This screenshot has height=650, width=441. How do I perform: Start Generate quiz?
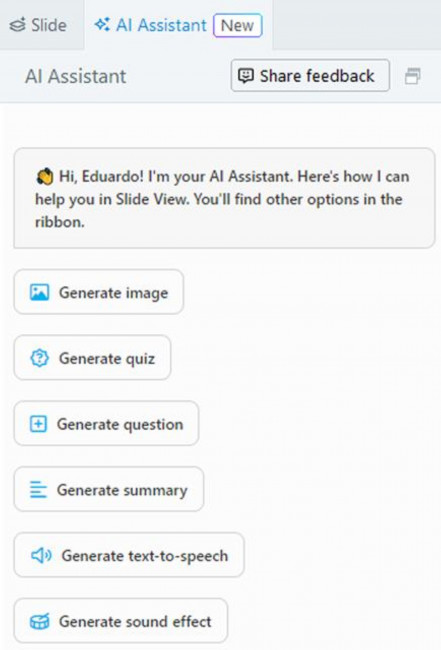pyautogui.click(x=92, y=358)
